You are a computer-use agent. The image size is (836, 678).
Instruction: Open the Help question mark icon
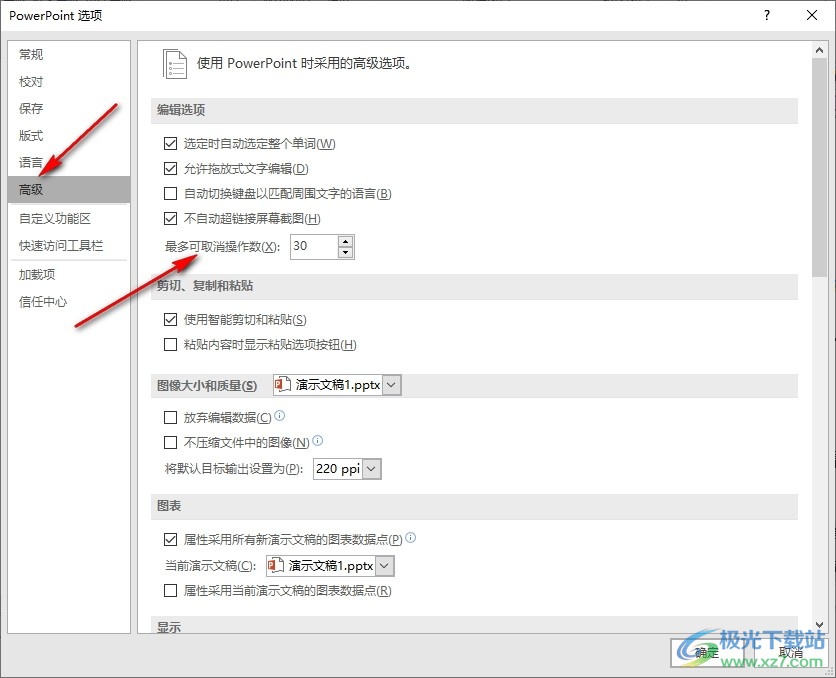[x=767, y=15]
